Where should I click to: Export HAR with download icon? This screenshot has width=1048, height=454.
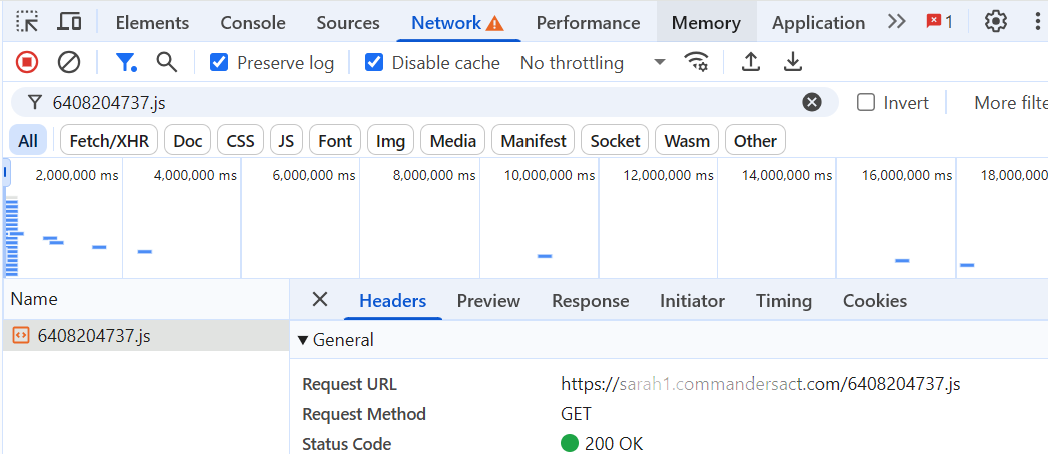click(x=793, y=62)
